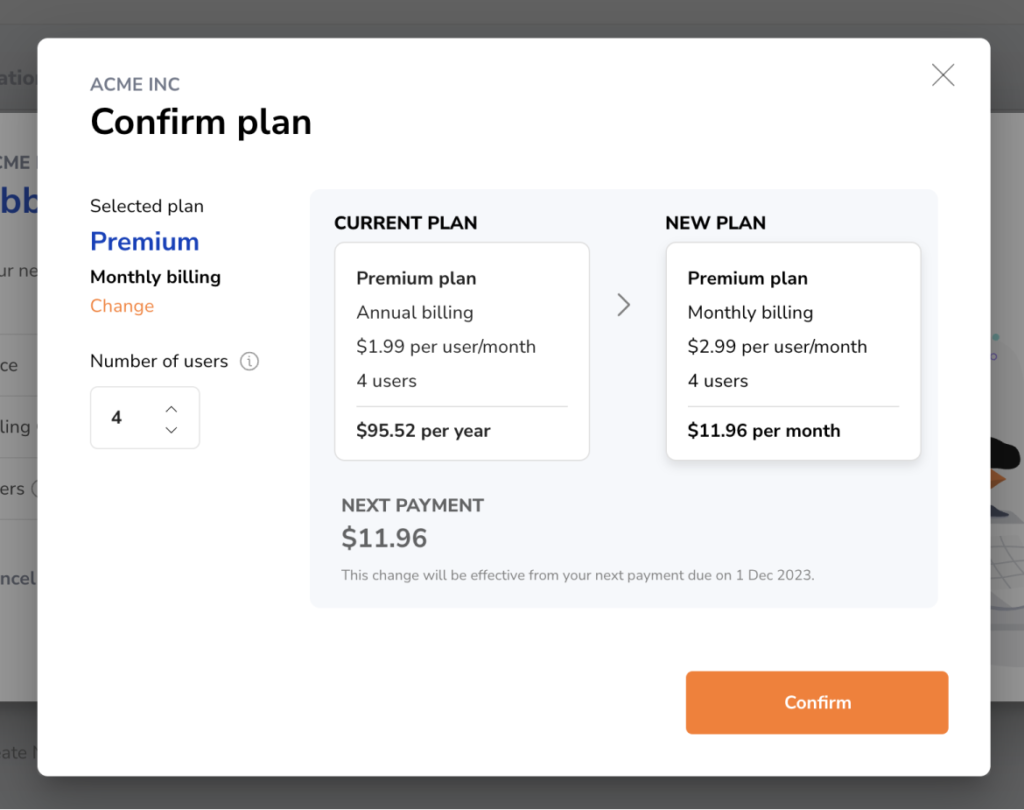Click the chevron arrow between plan cards
Image resolution: width=1024 pixels, height=810 pixels.
pos(624,305)
